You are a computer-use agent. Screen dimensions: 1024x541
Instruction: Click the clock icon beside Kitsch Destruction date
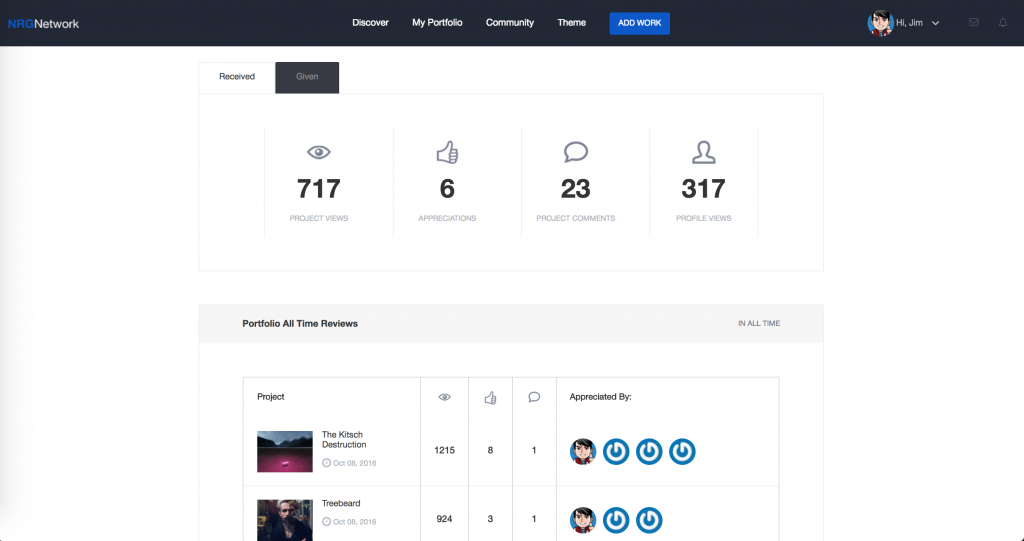click(x=327, y=463)
